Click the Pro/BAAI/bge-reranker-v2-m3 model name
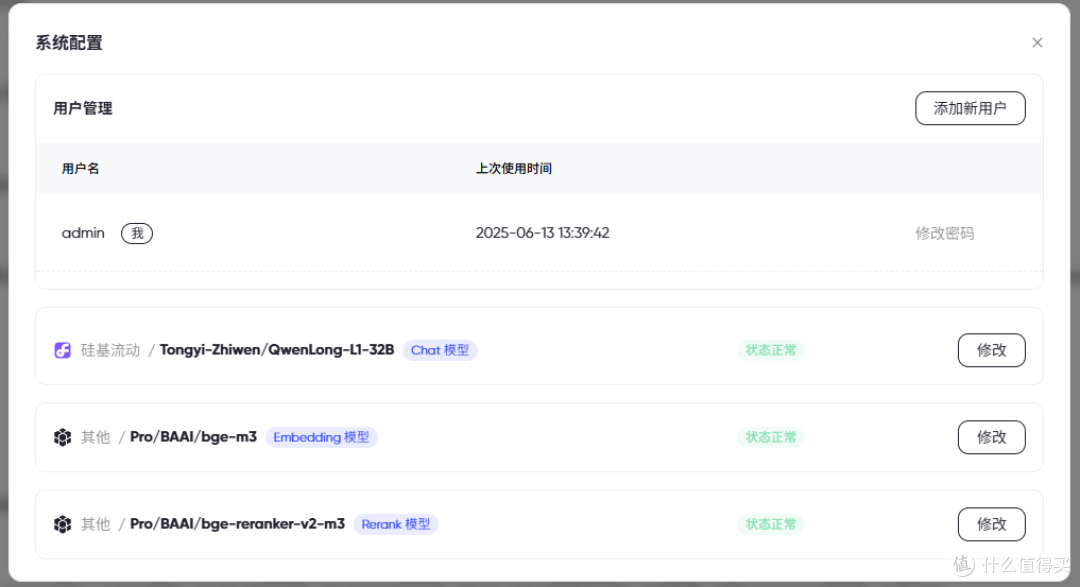The width and height of the screenshot is (1080, 587). [x=238, y=524]
